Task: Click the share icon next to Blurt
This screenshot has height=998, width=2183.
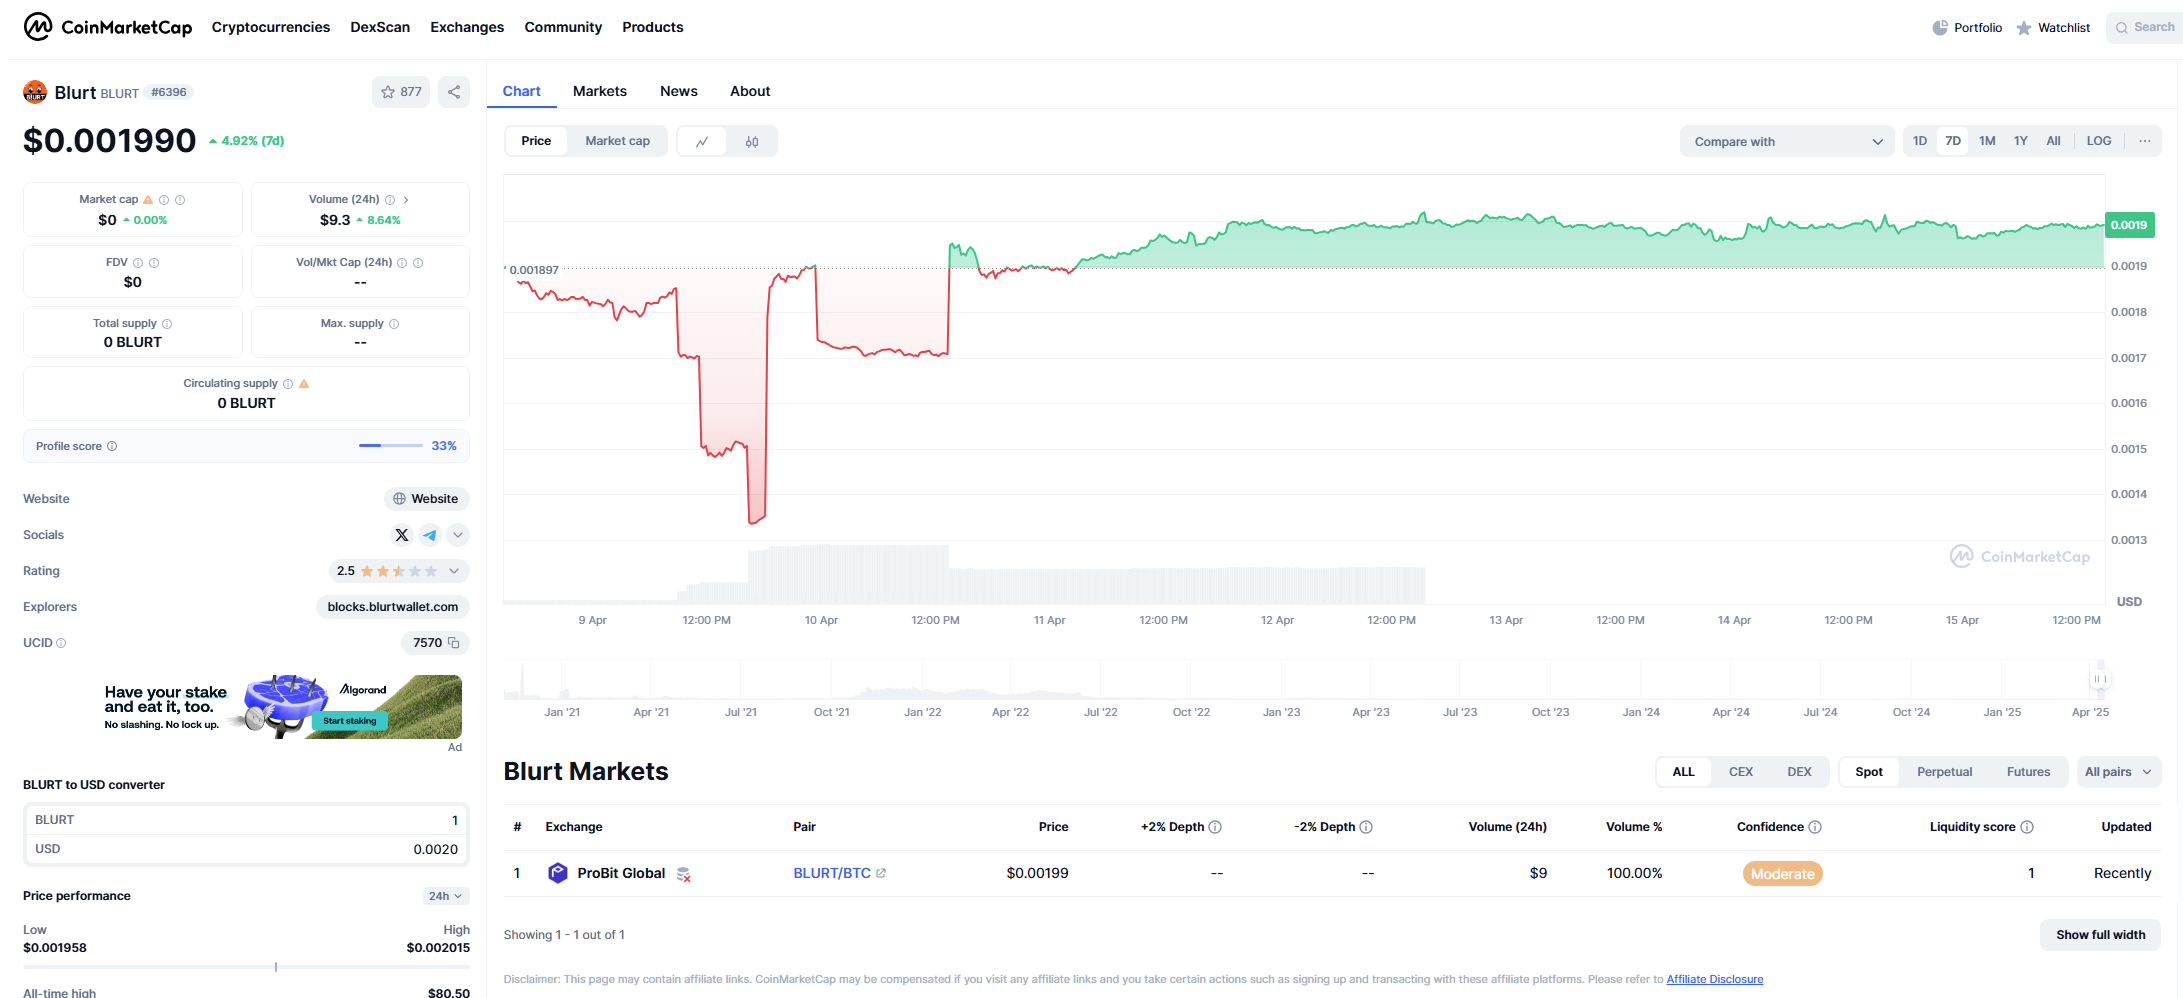Action: (454, 92)
